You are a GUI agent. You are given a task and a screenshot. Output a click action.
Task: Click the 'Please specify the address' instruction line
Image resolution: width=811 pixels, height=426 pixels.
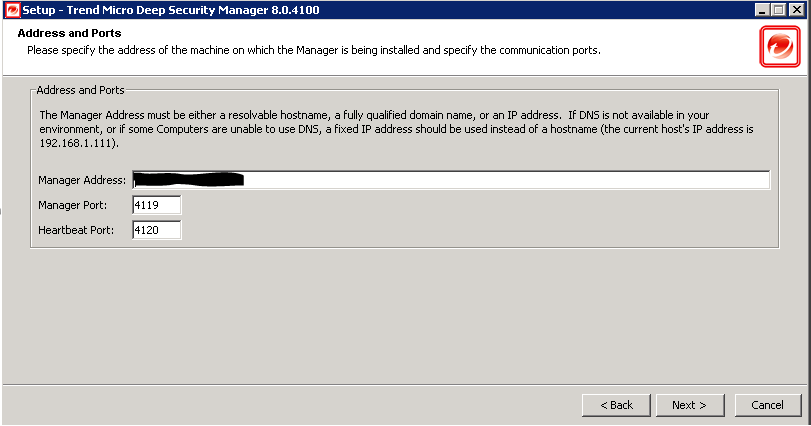coord(314,50)
